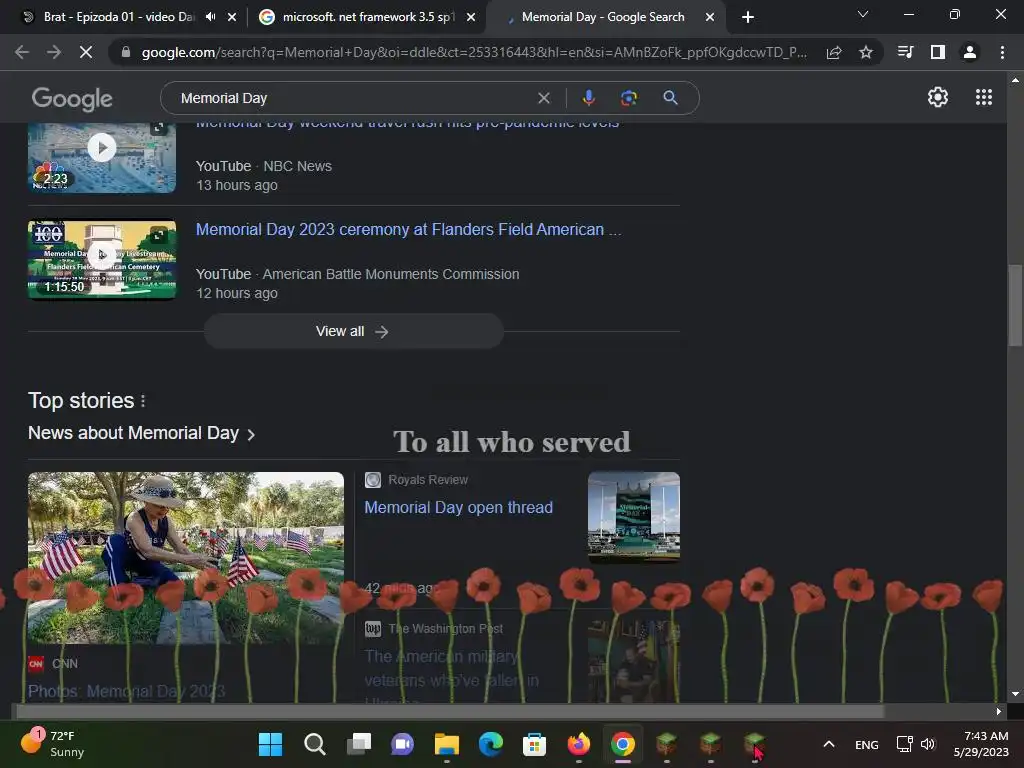Close the microsoft .net framework tab

(x=471, y=18)
